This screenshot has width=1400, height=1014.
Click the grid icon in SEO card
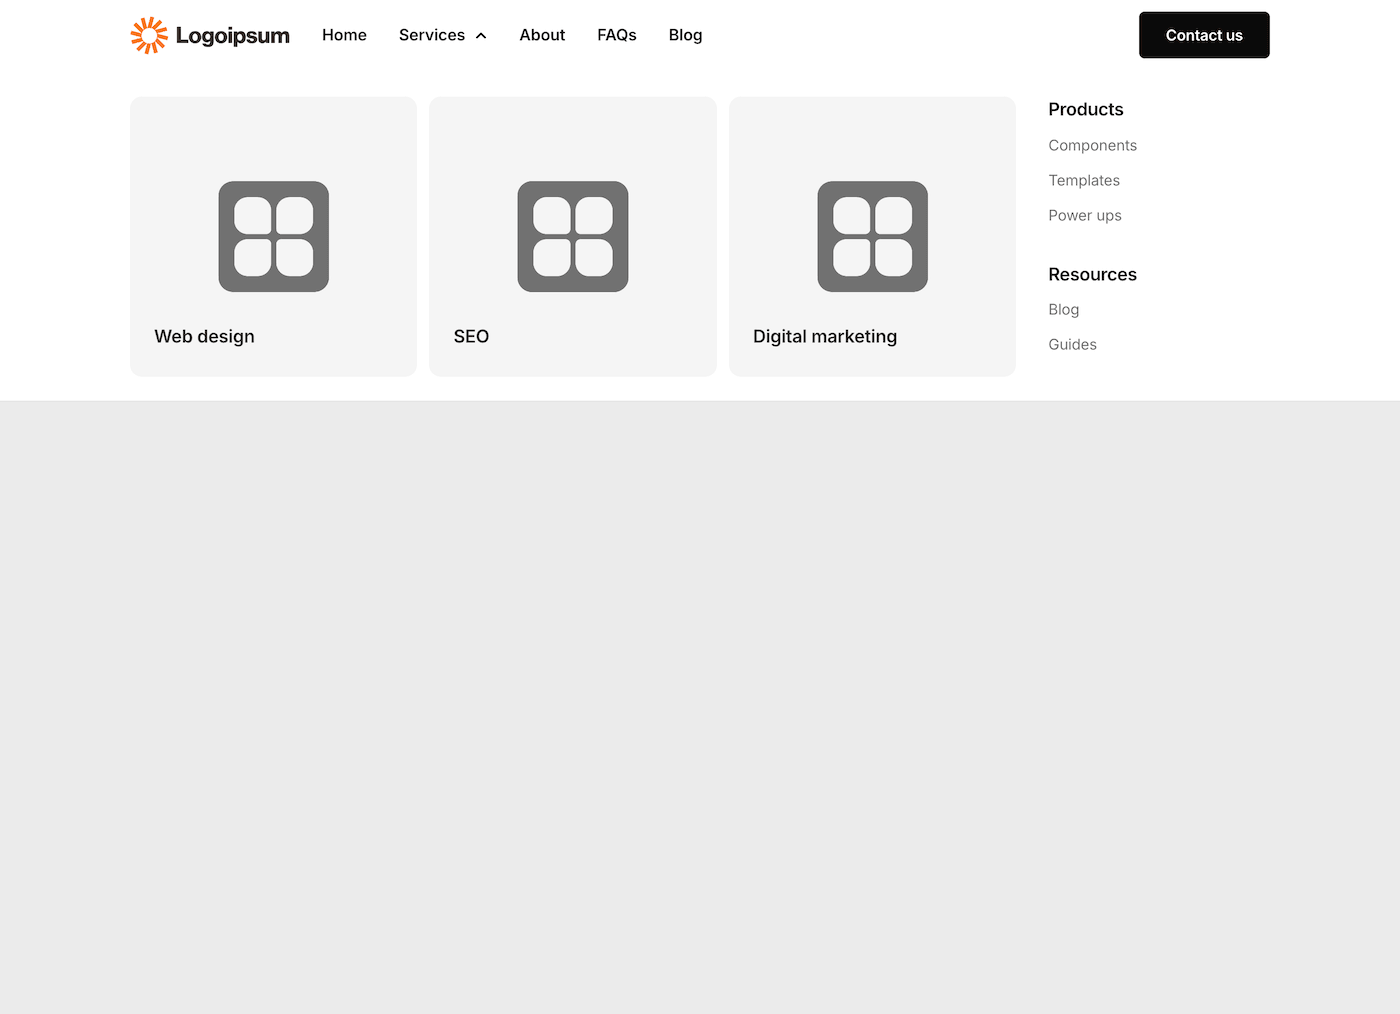[x=573, y=237]
